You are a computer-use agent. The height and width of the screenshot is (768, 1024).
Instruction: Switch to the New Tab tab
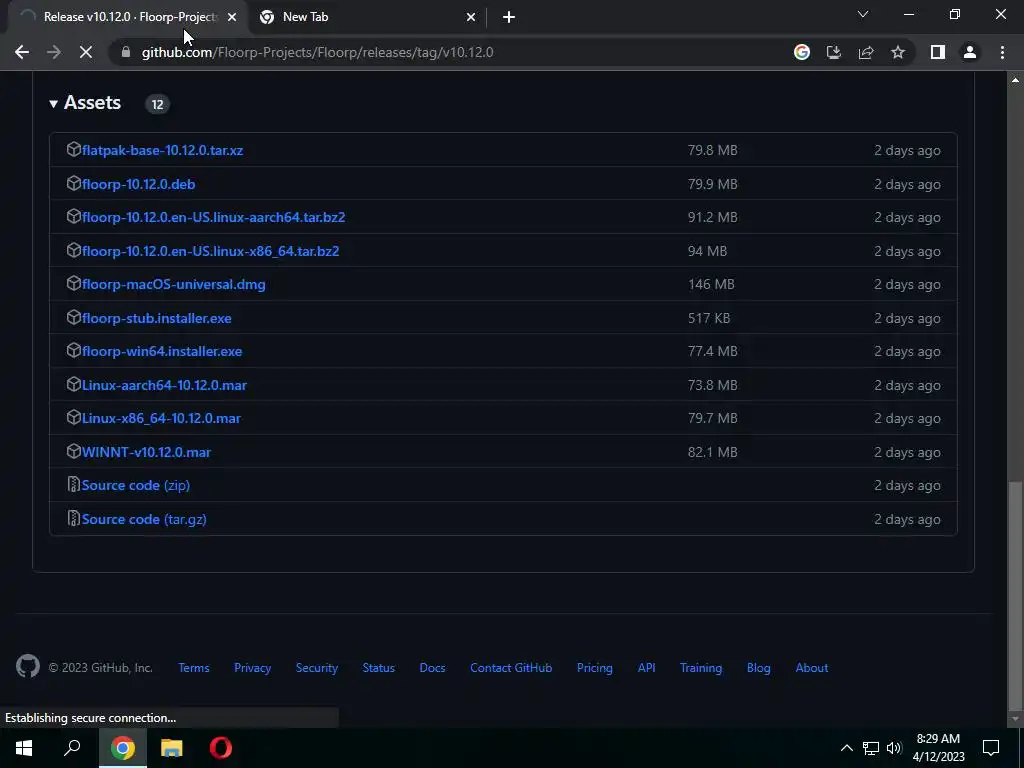pyautogui.click(x=369, y=17)
